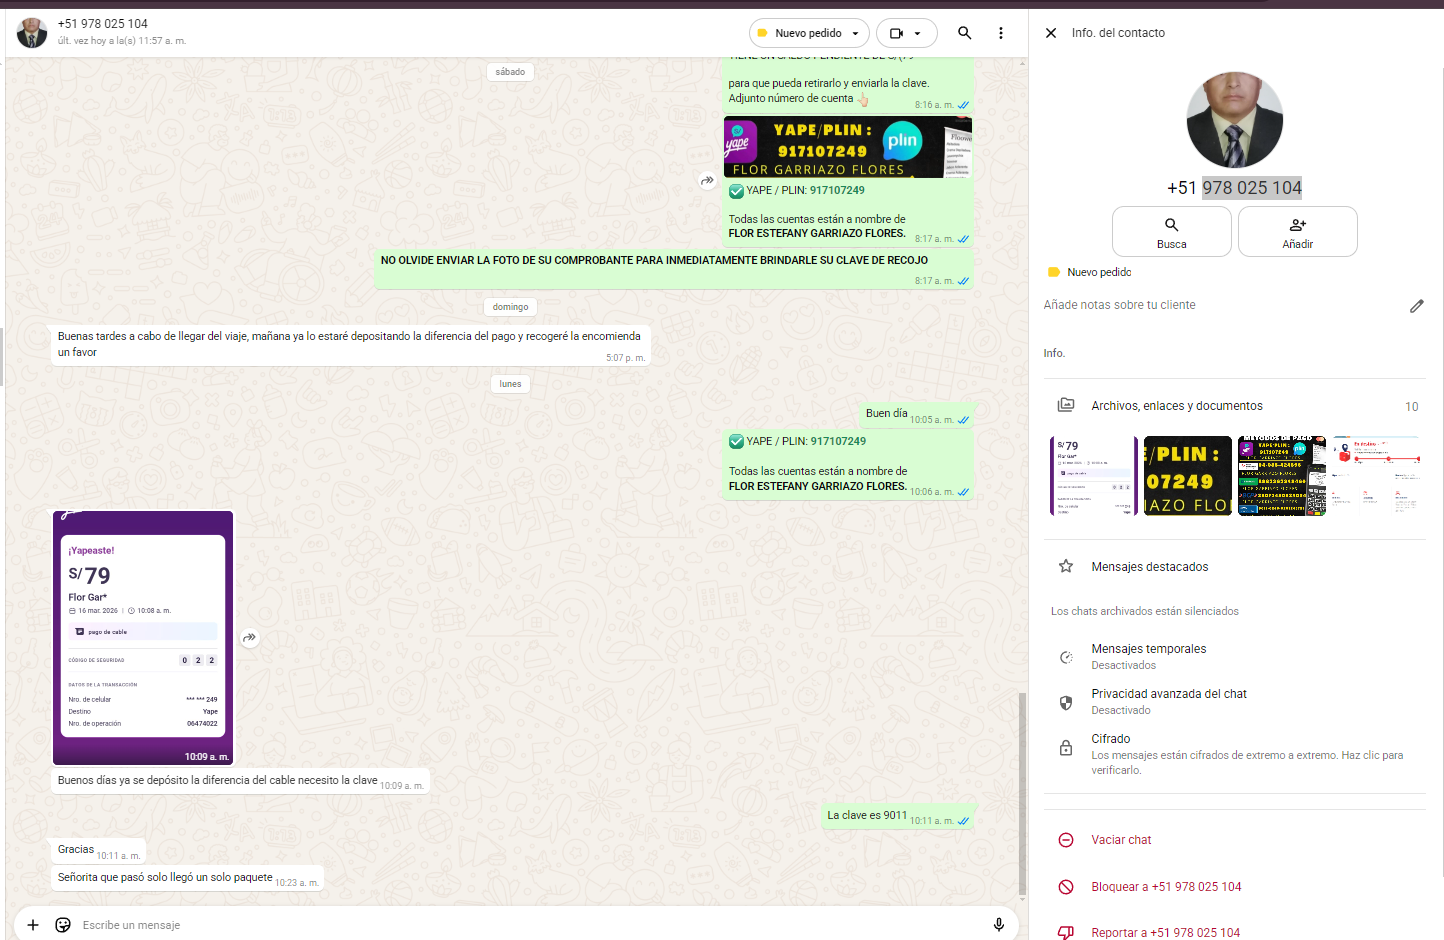Click the search magnifier icon in chat header
The height and width of the screenshot is (940, 1444).
click(x=964, y=33)
